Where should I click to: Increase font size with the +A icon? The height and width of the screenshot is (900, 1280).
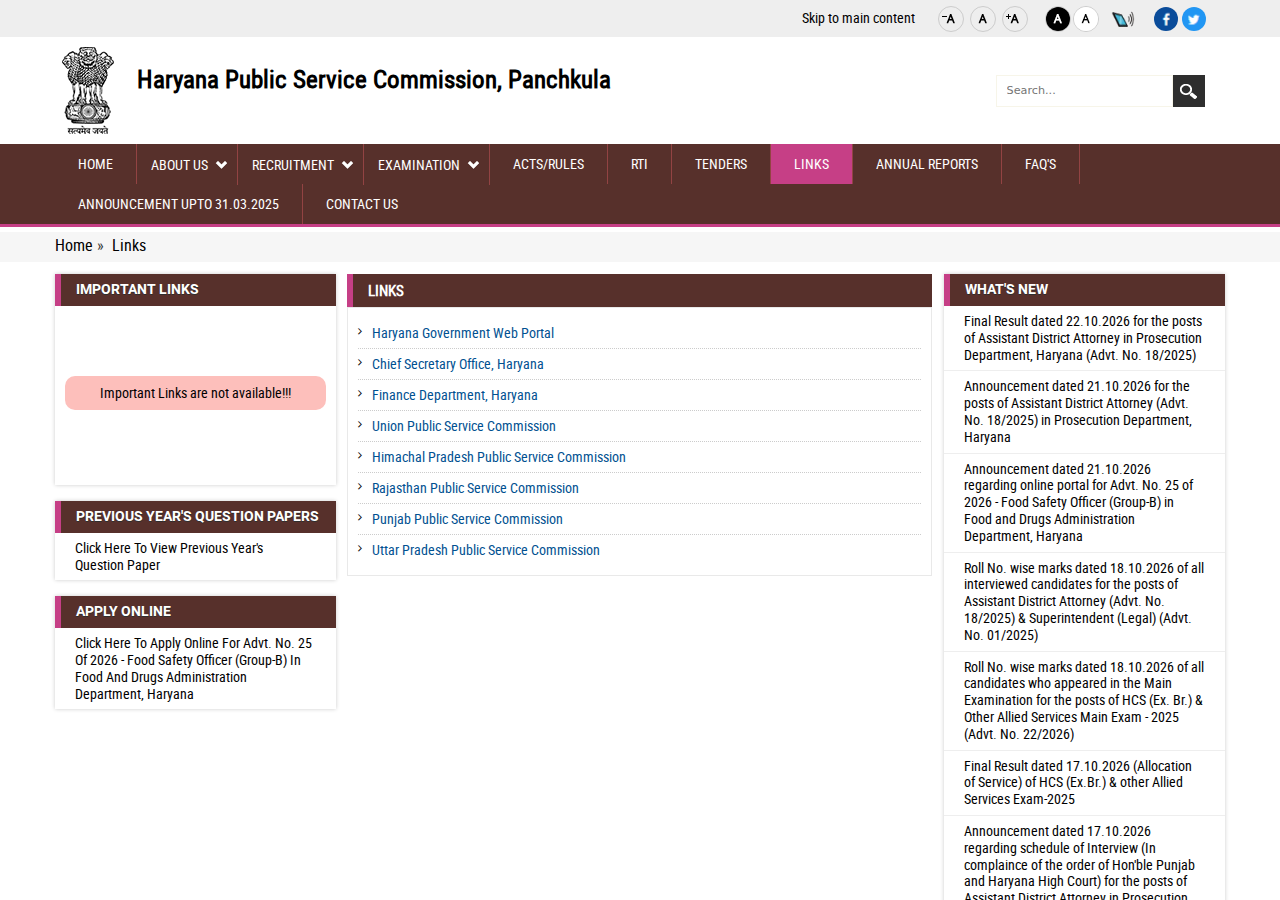[x=1015, y=19]
